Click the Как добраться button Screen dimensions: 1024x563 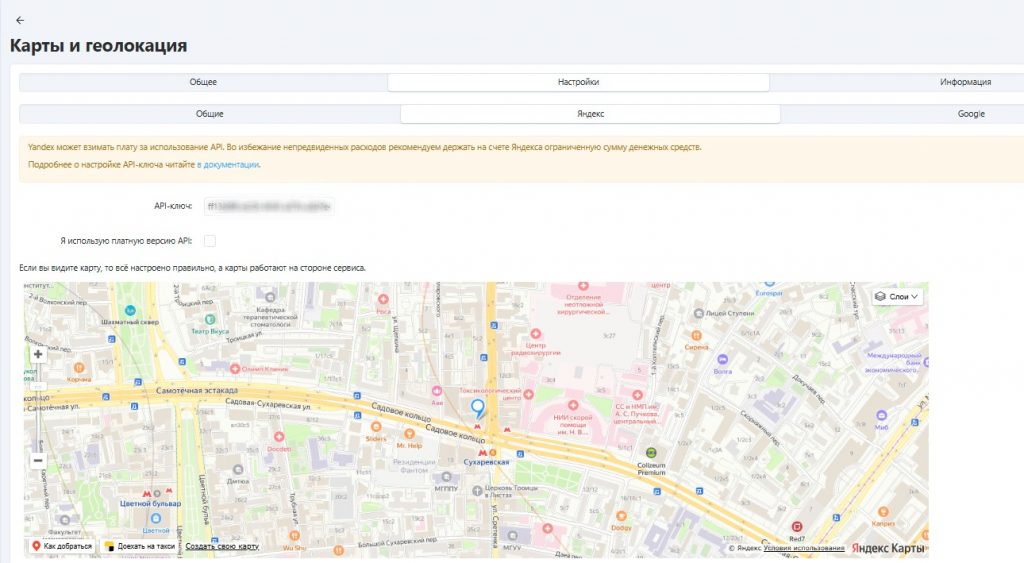[x=62, y=546]
